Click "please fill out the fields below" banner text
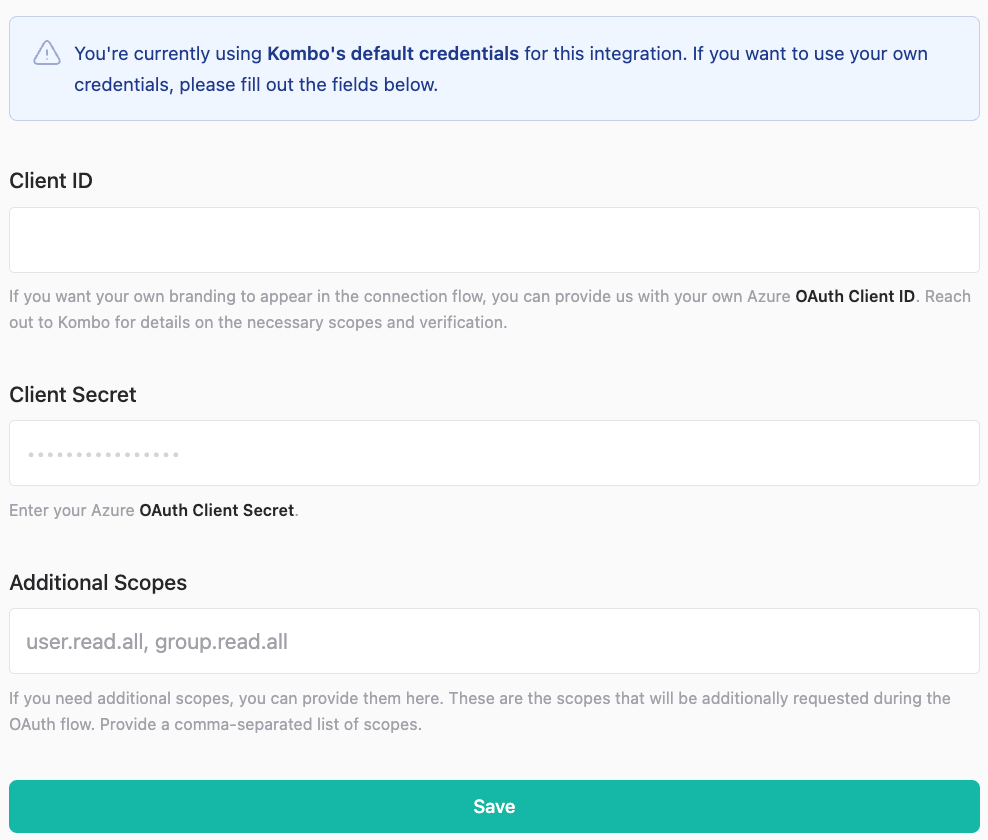This screenshot has height=840, width=988. point(308,85)
